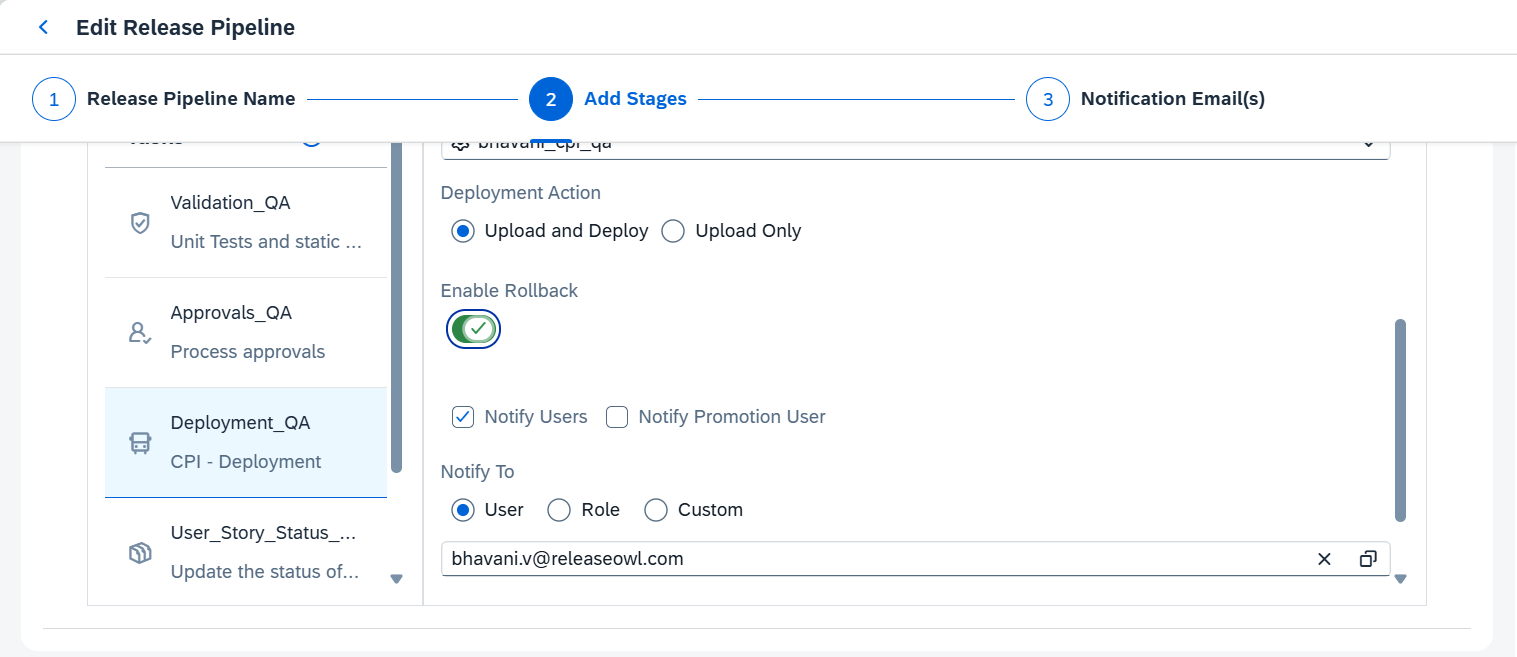Screen dimensions: 1517x657
Task: Select the Upload Only radio button
Action: pyautogui.click(x=673, y=231)
